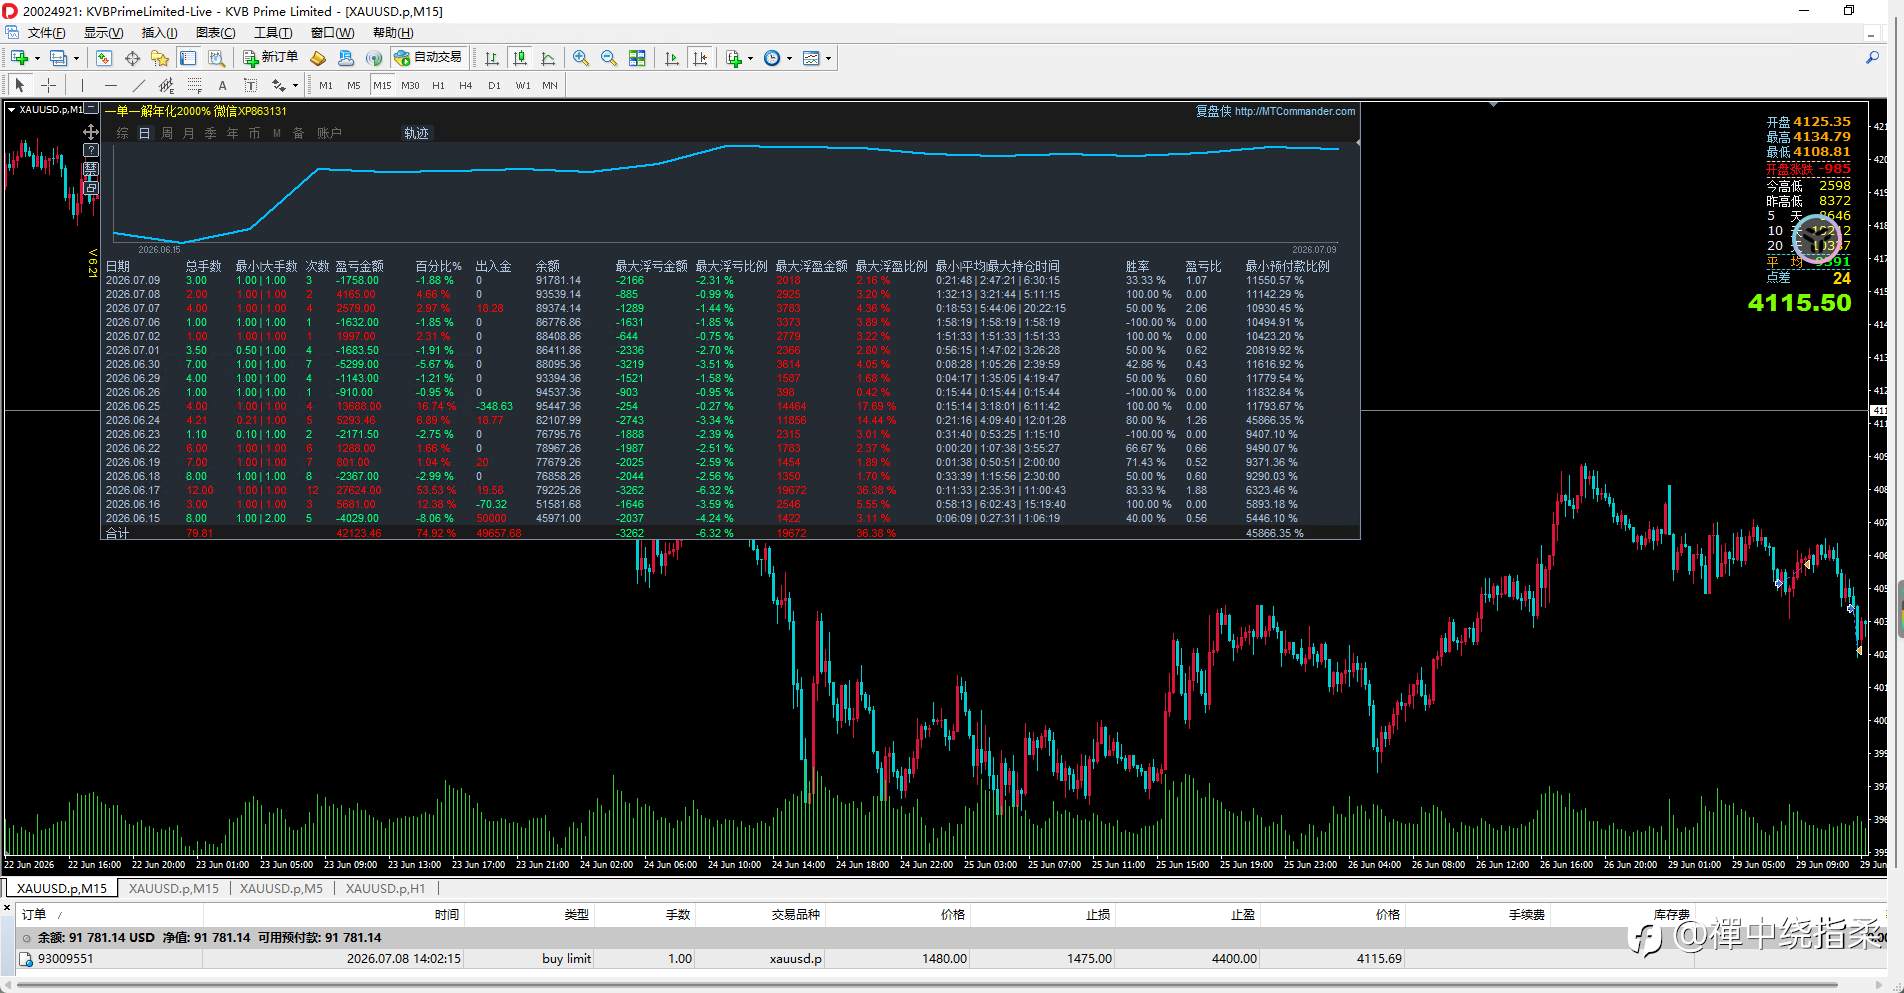Click the signals broadcast icon
Image resolution: width=1904 pixels, height=993 pixels.
pyautogui.click(x=374, y=58)
